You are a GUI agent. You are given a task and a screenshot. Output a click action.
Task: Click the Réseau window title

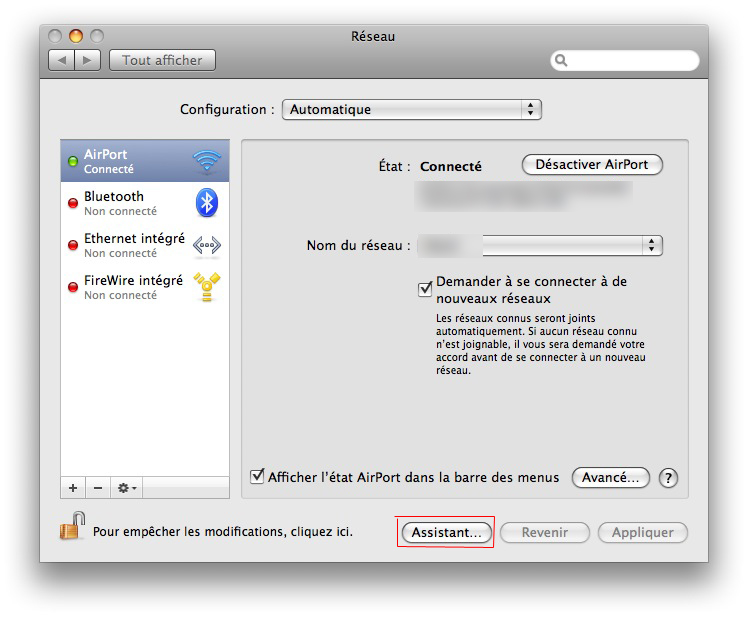(373, 37)
